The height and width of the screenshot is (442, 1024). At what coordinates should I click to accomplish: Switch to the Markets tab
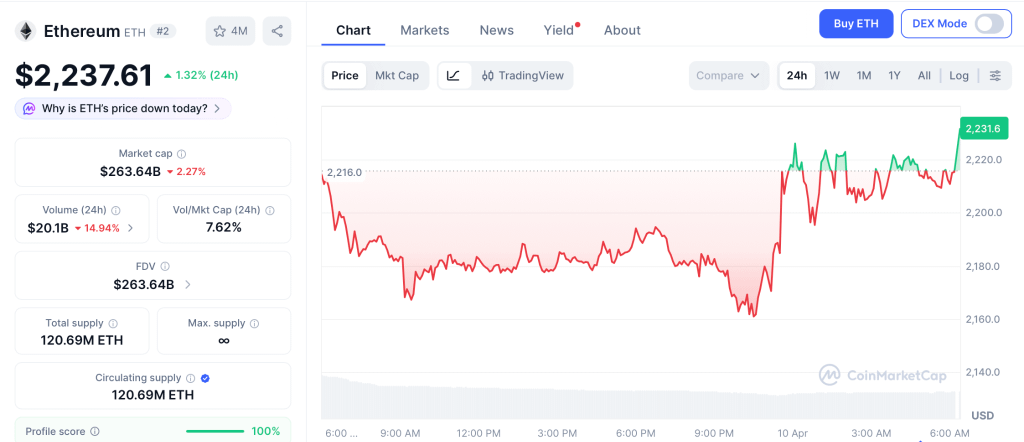pyautogui.click(x=425, y=30)
